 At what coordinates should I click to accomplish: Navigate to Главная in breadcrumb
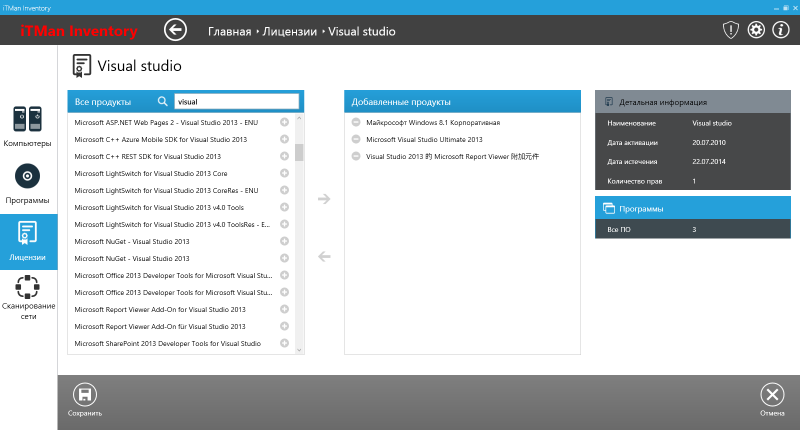tap(230, 32)
